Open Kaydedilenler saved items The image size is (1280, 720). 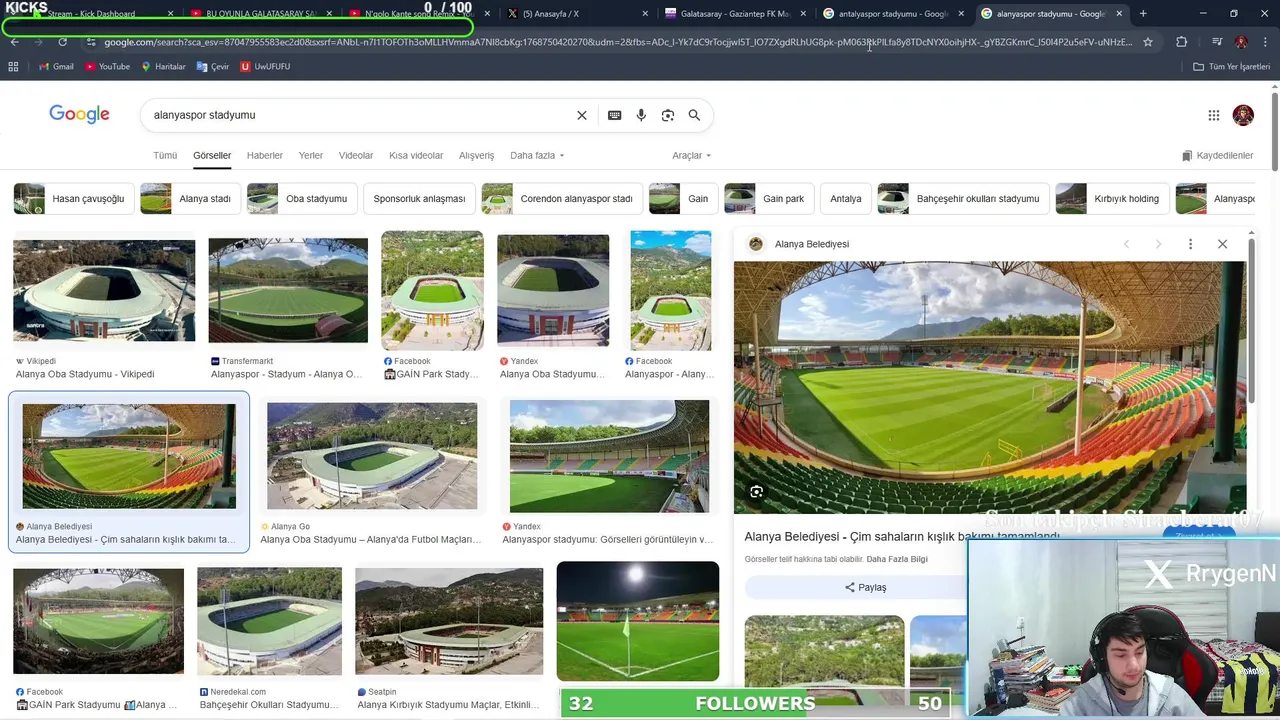(x=1217, y=155)
